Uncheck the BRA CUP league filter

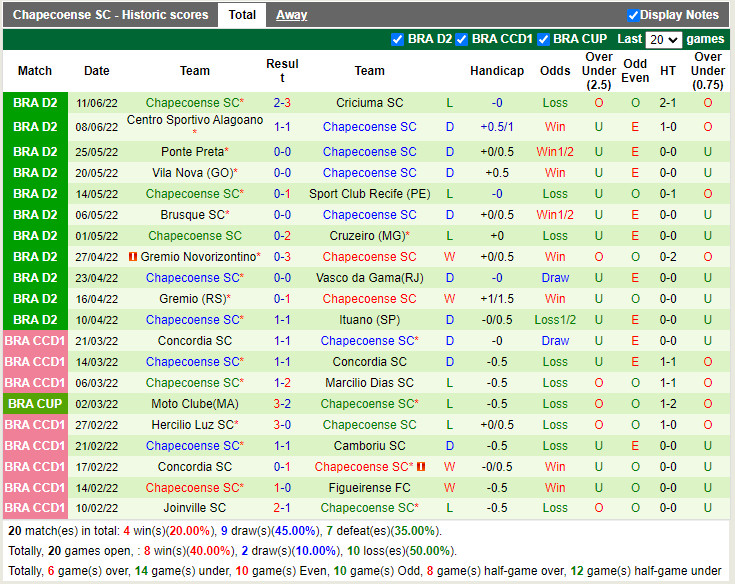pyautogui.click(x=543, y=39)
